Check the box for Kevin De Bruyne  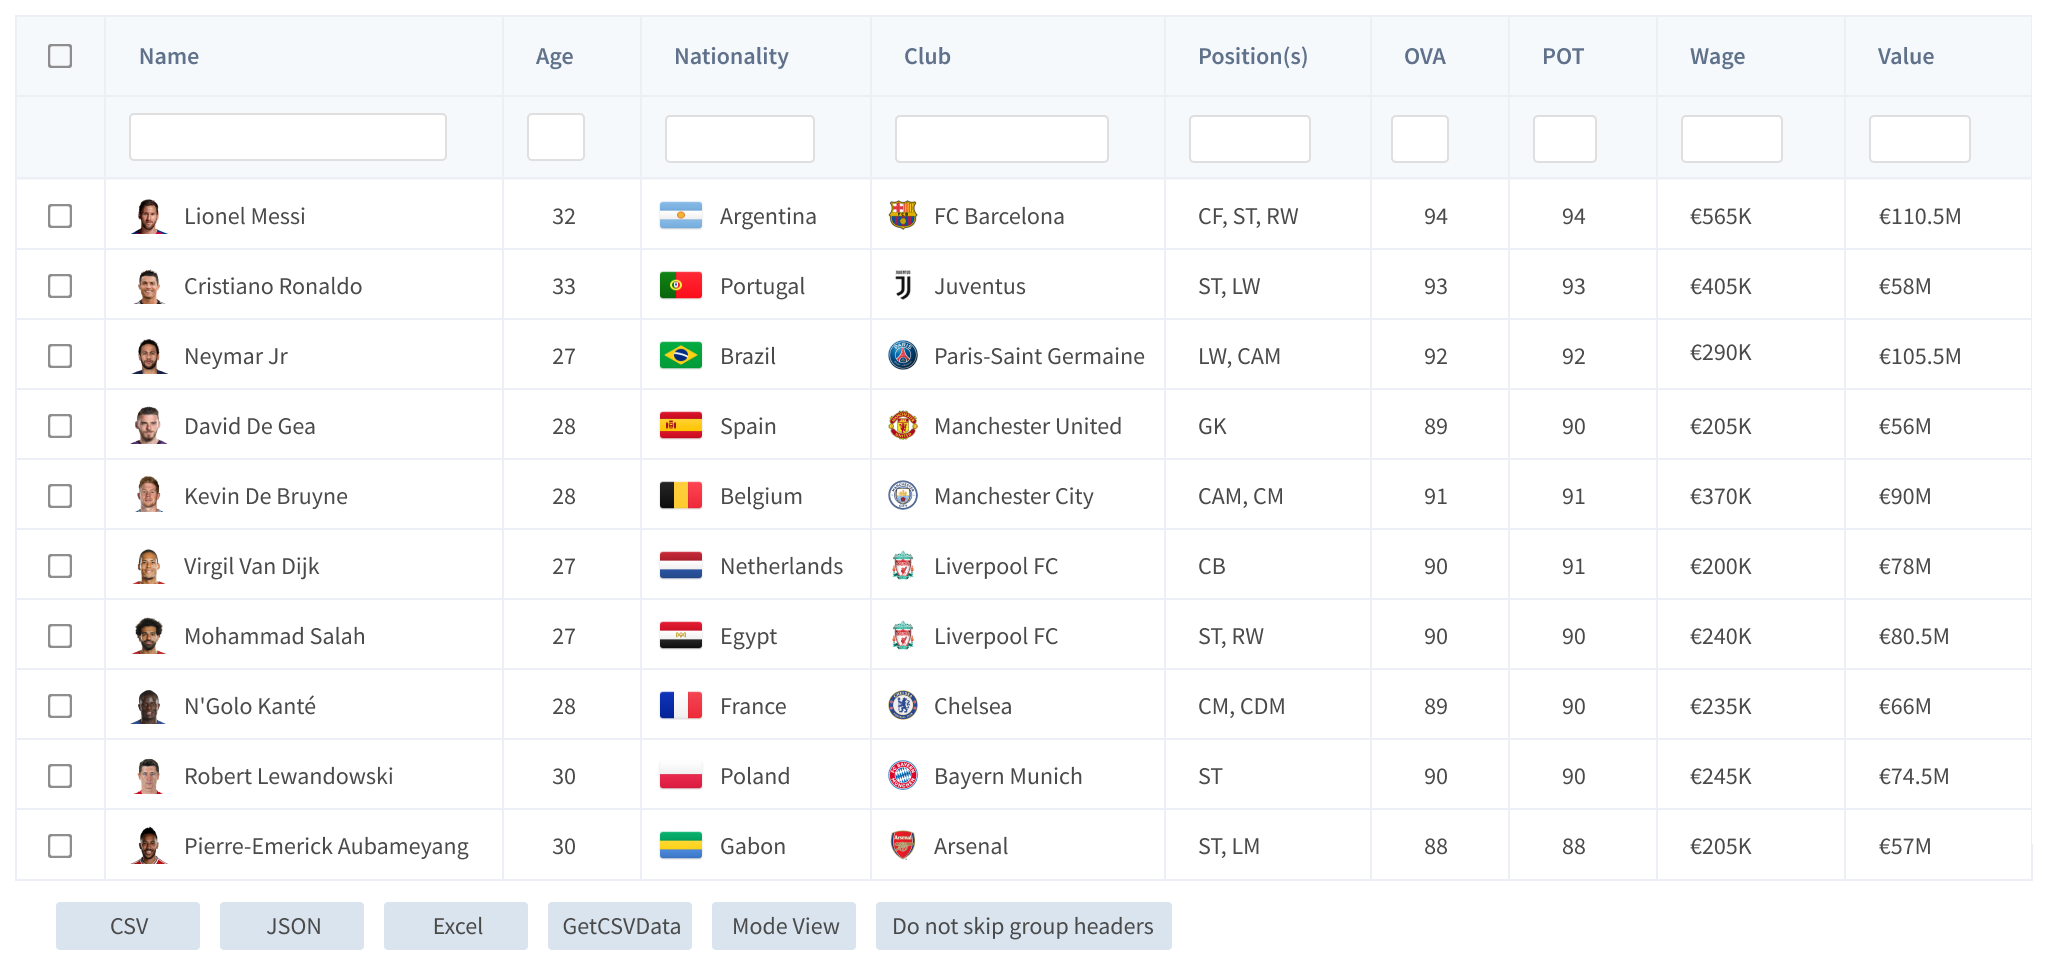60,496
